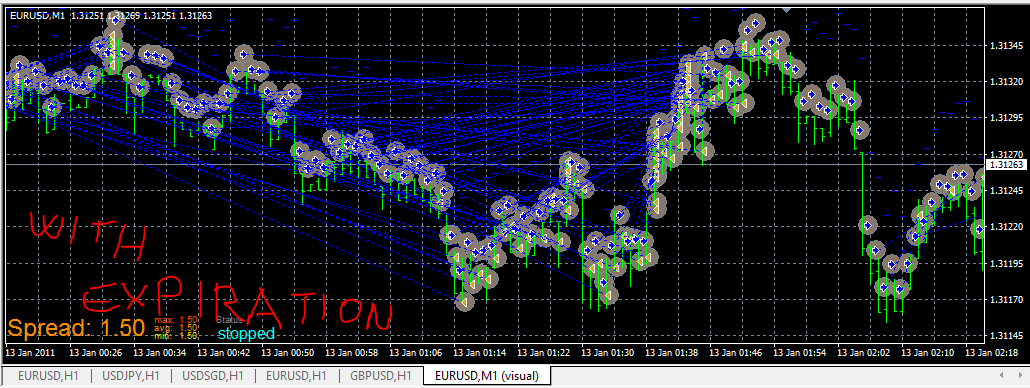Click the highlighted 1.31263 current price label

[1005, 164]
